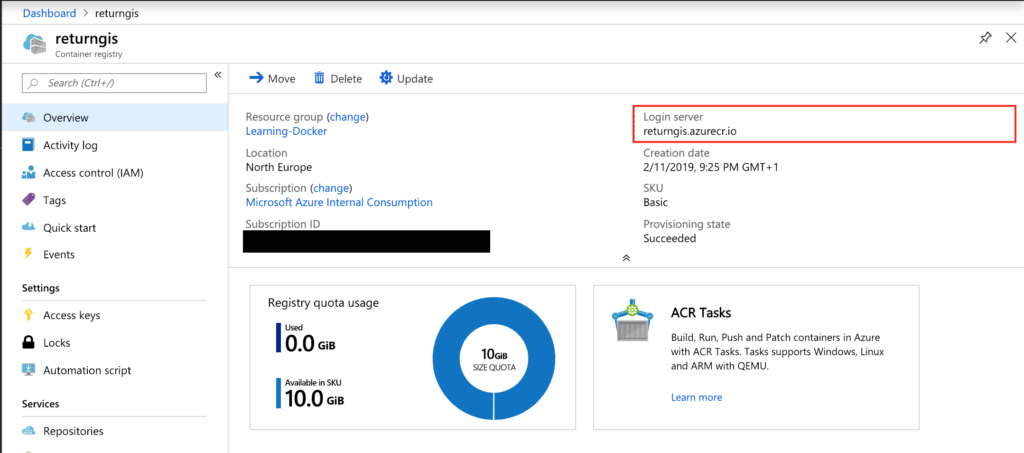
Task: Click the Delete trash can icon
Action: click(x=319, y=78)
